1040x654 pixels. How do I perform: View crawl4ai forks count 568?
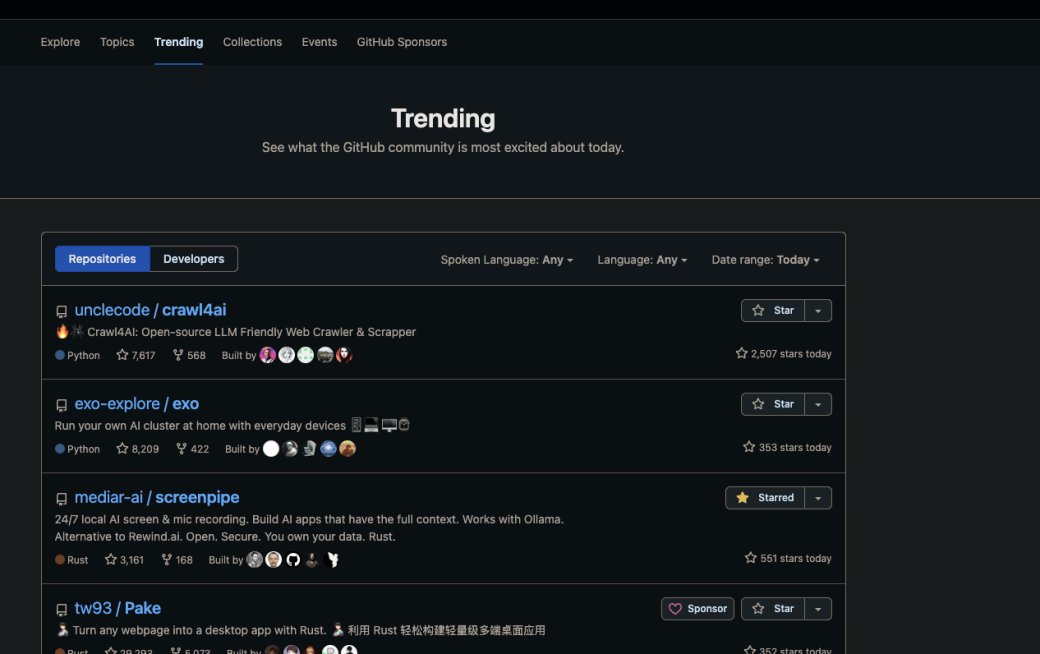point(189,355)
